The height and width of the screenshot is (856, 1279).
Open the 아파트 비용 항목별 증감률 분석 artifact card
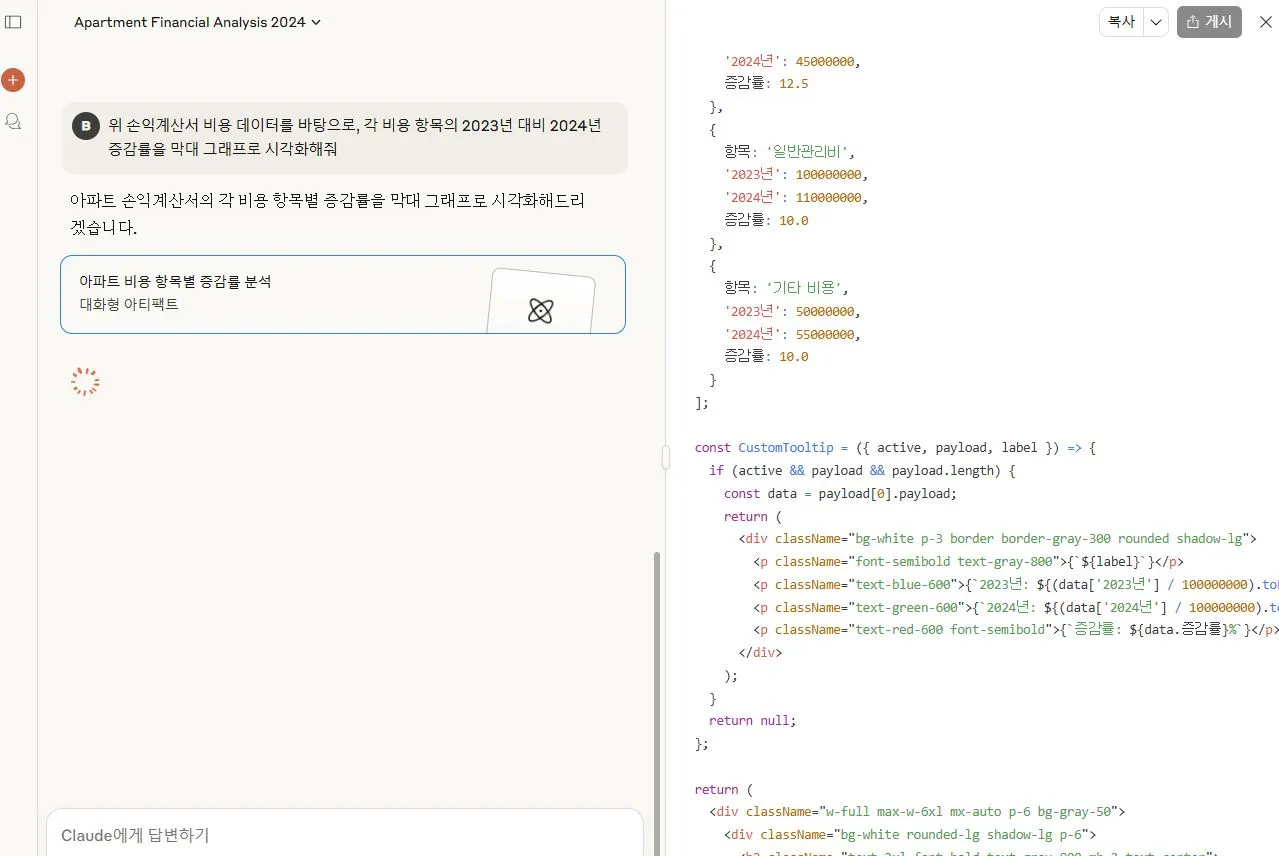pyautogui.click(x=343, y=294)
